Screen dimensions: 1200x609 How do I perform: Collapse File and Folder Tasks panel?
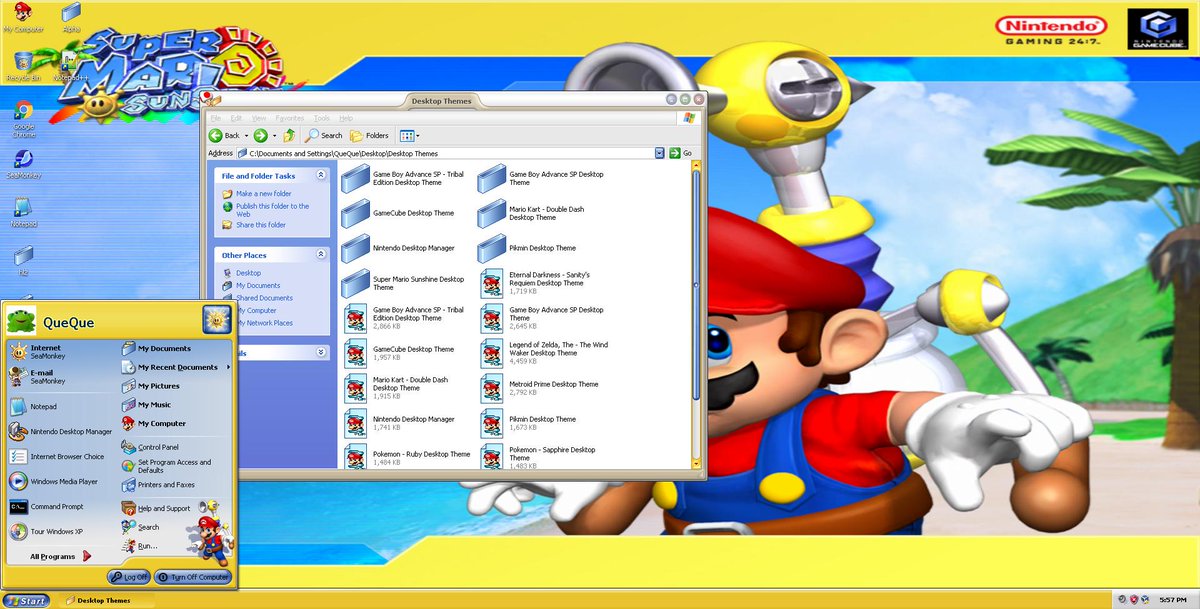[x=321, y=175]
